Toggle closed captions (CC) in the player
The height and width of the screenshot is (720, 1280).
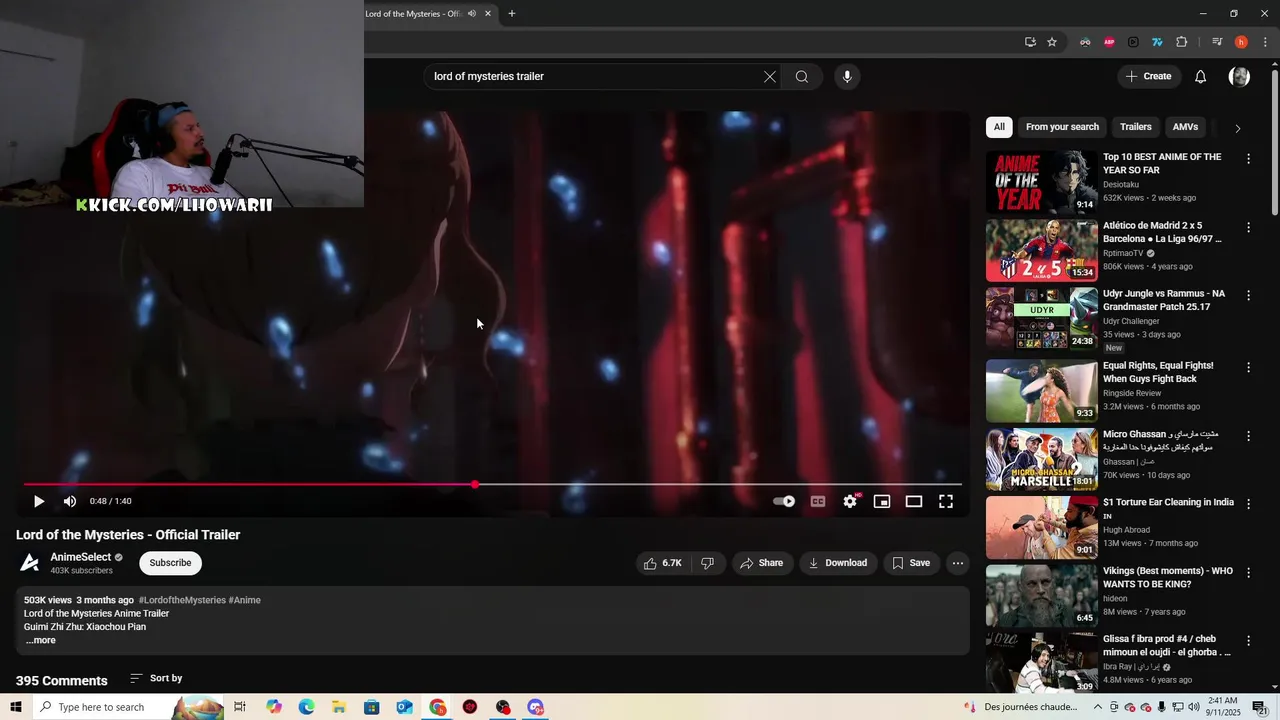click(818, 502)
